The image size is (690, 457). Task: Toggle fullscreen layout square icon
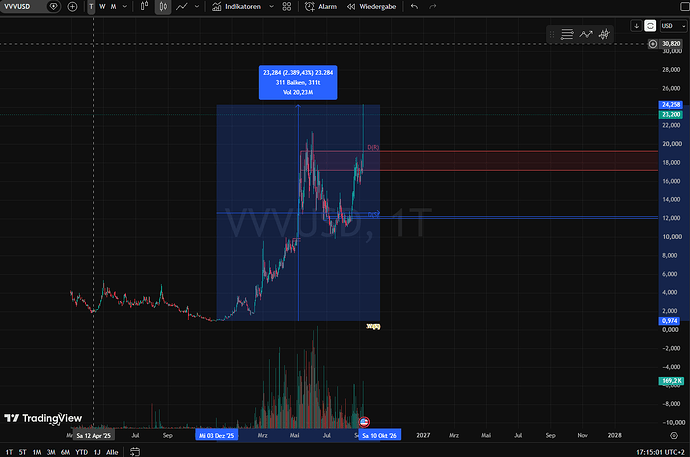click(x=684, y=7)
